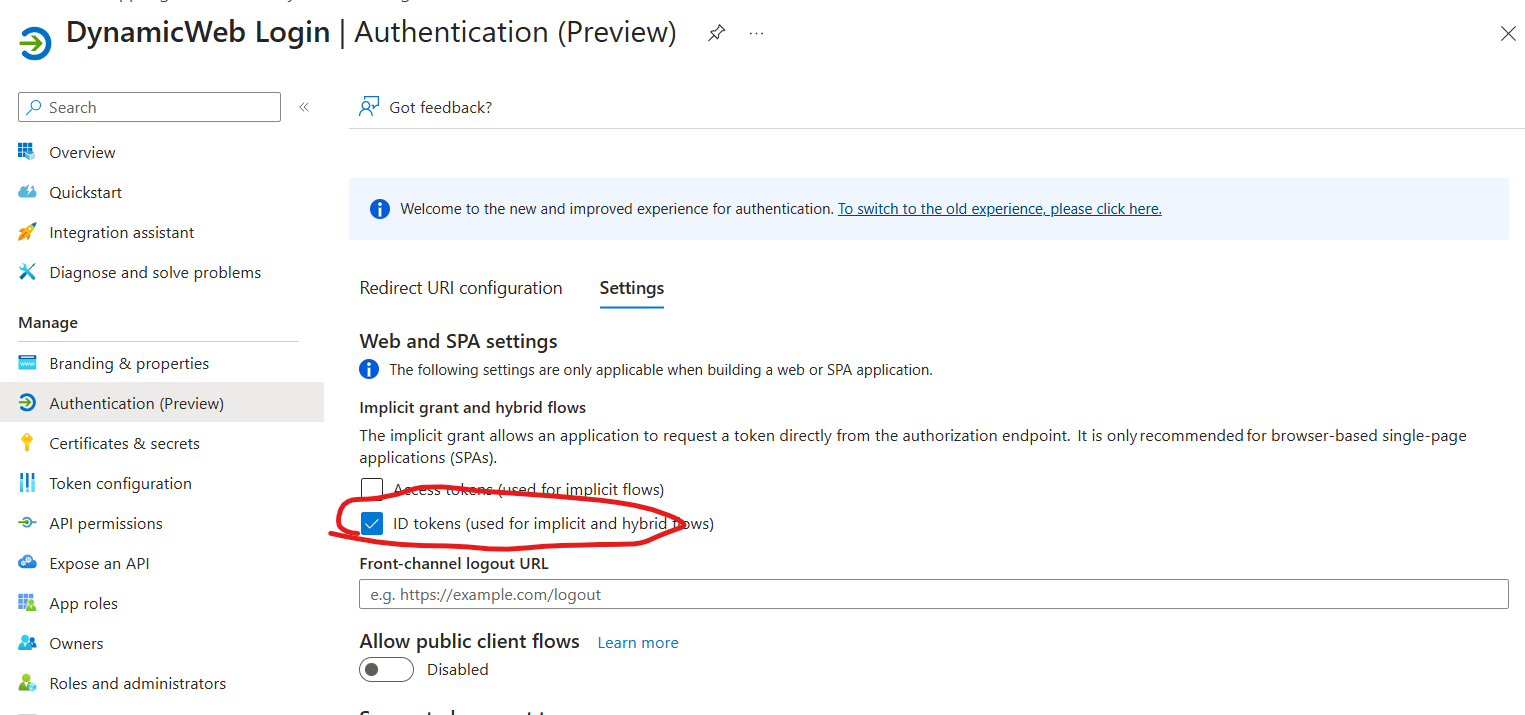This screenshot has width=1525, height=715.
Task: Toggle Allow public client flows switch
Action: pos(386,669)
